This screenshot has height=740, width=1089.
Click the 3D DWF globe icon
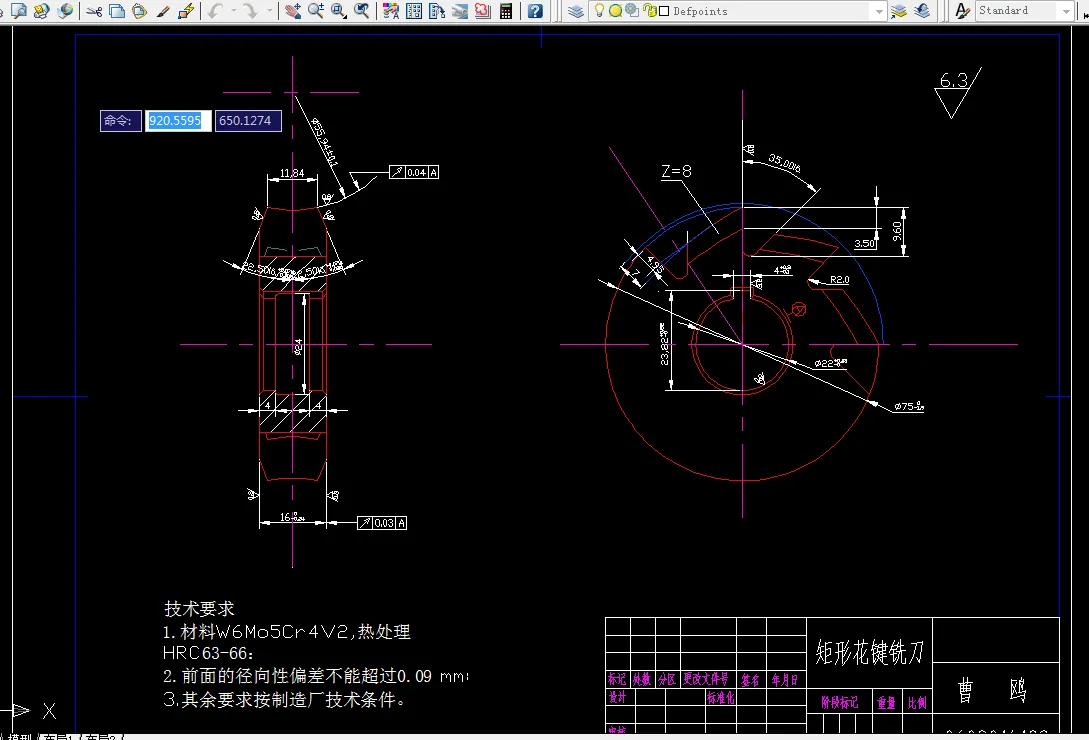65,10
